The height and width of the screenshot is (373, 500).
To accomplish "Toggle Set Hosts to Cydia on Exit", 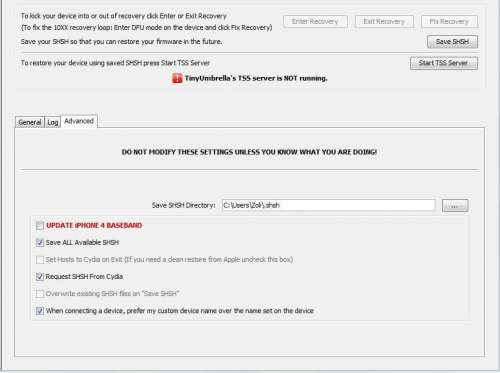I will 40,260.
